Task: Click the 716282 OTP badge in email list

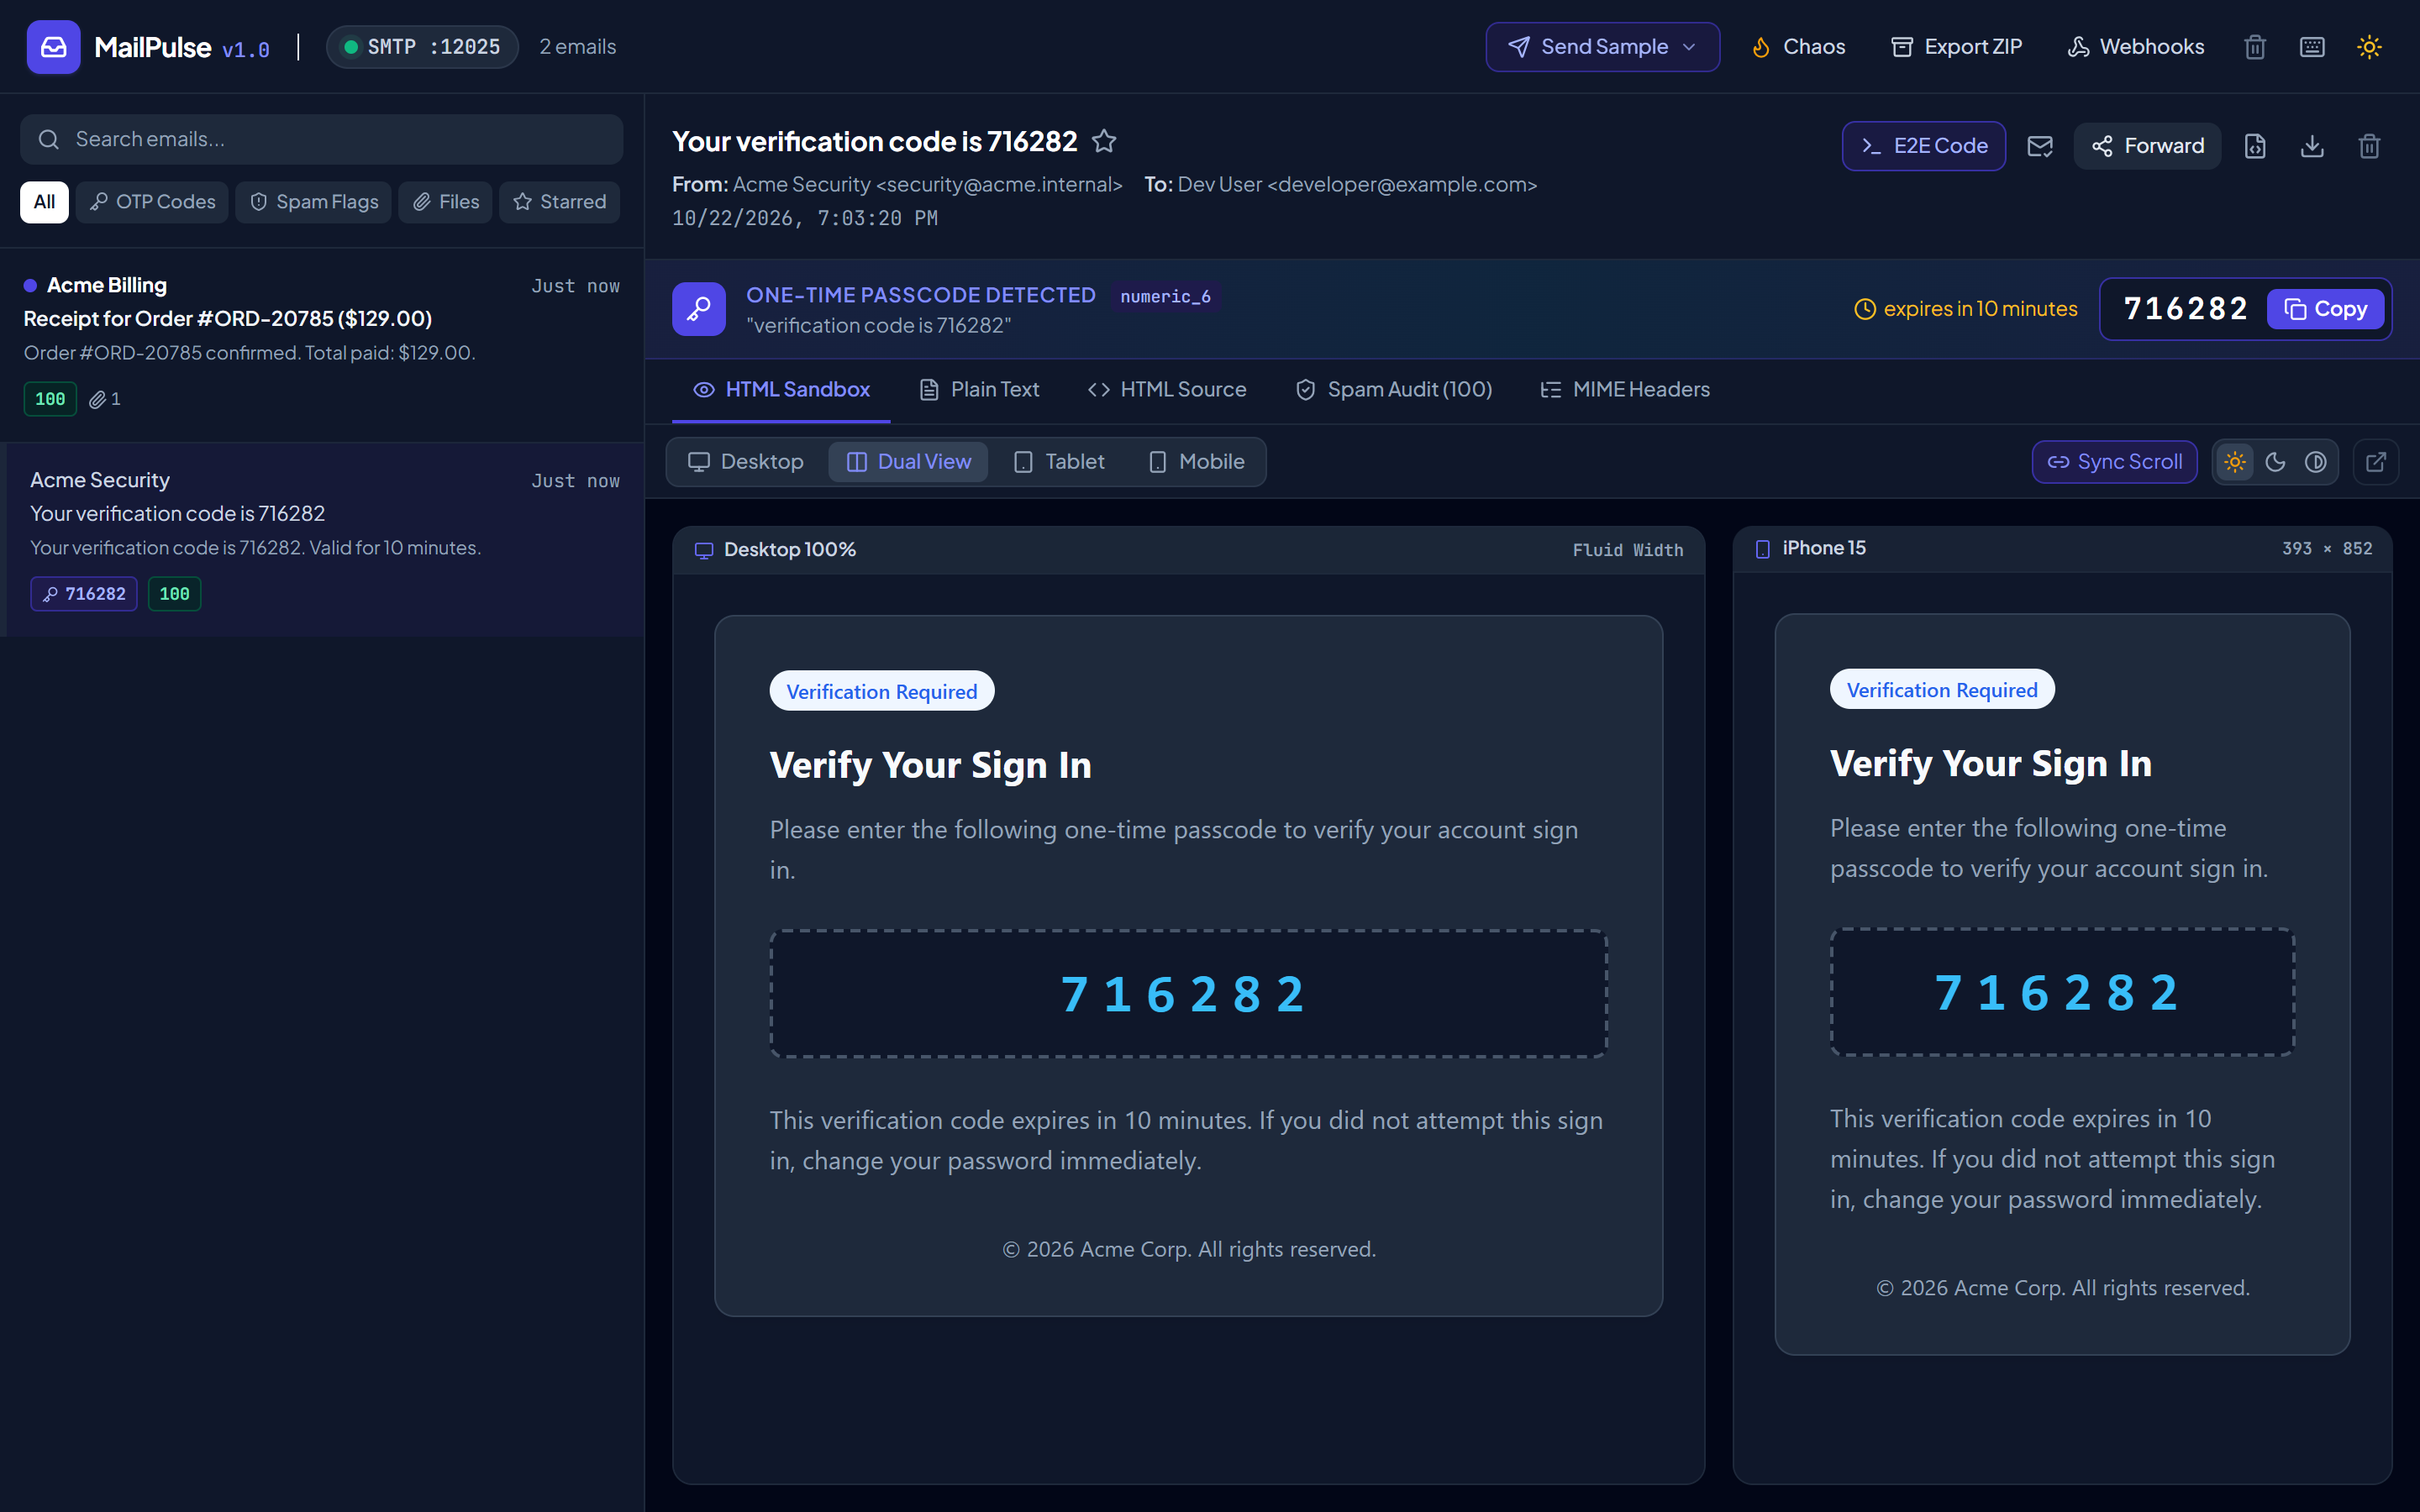Action: 84,594
